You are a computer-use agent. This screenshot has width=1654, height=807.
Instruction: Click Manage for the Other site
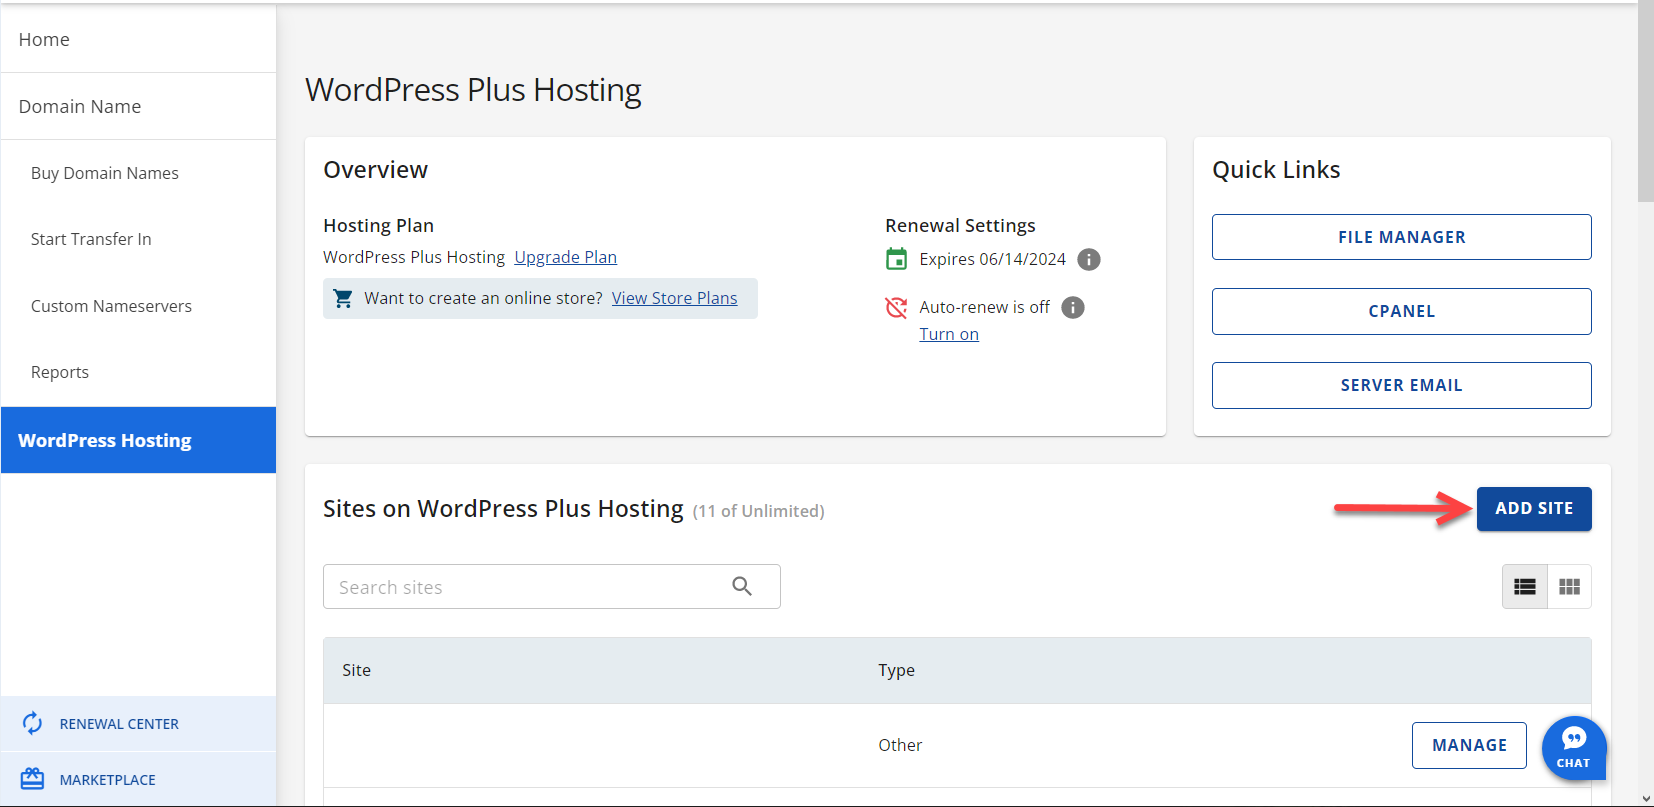[x=1469, y=745]
